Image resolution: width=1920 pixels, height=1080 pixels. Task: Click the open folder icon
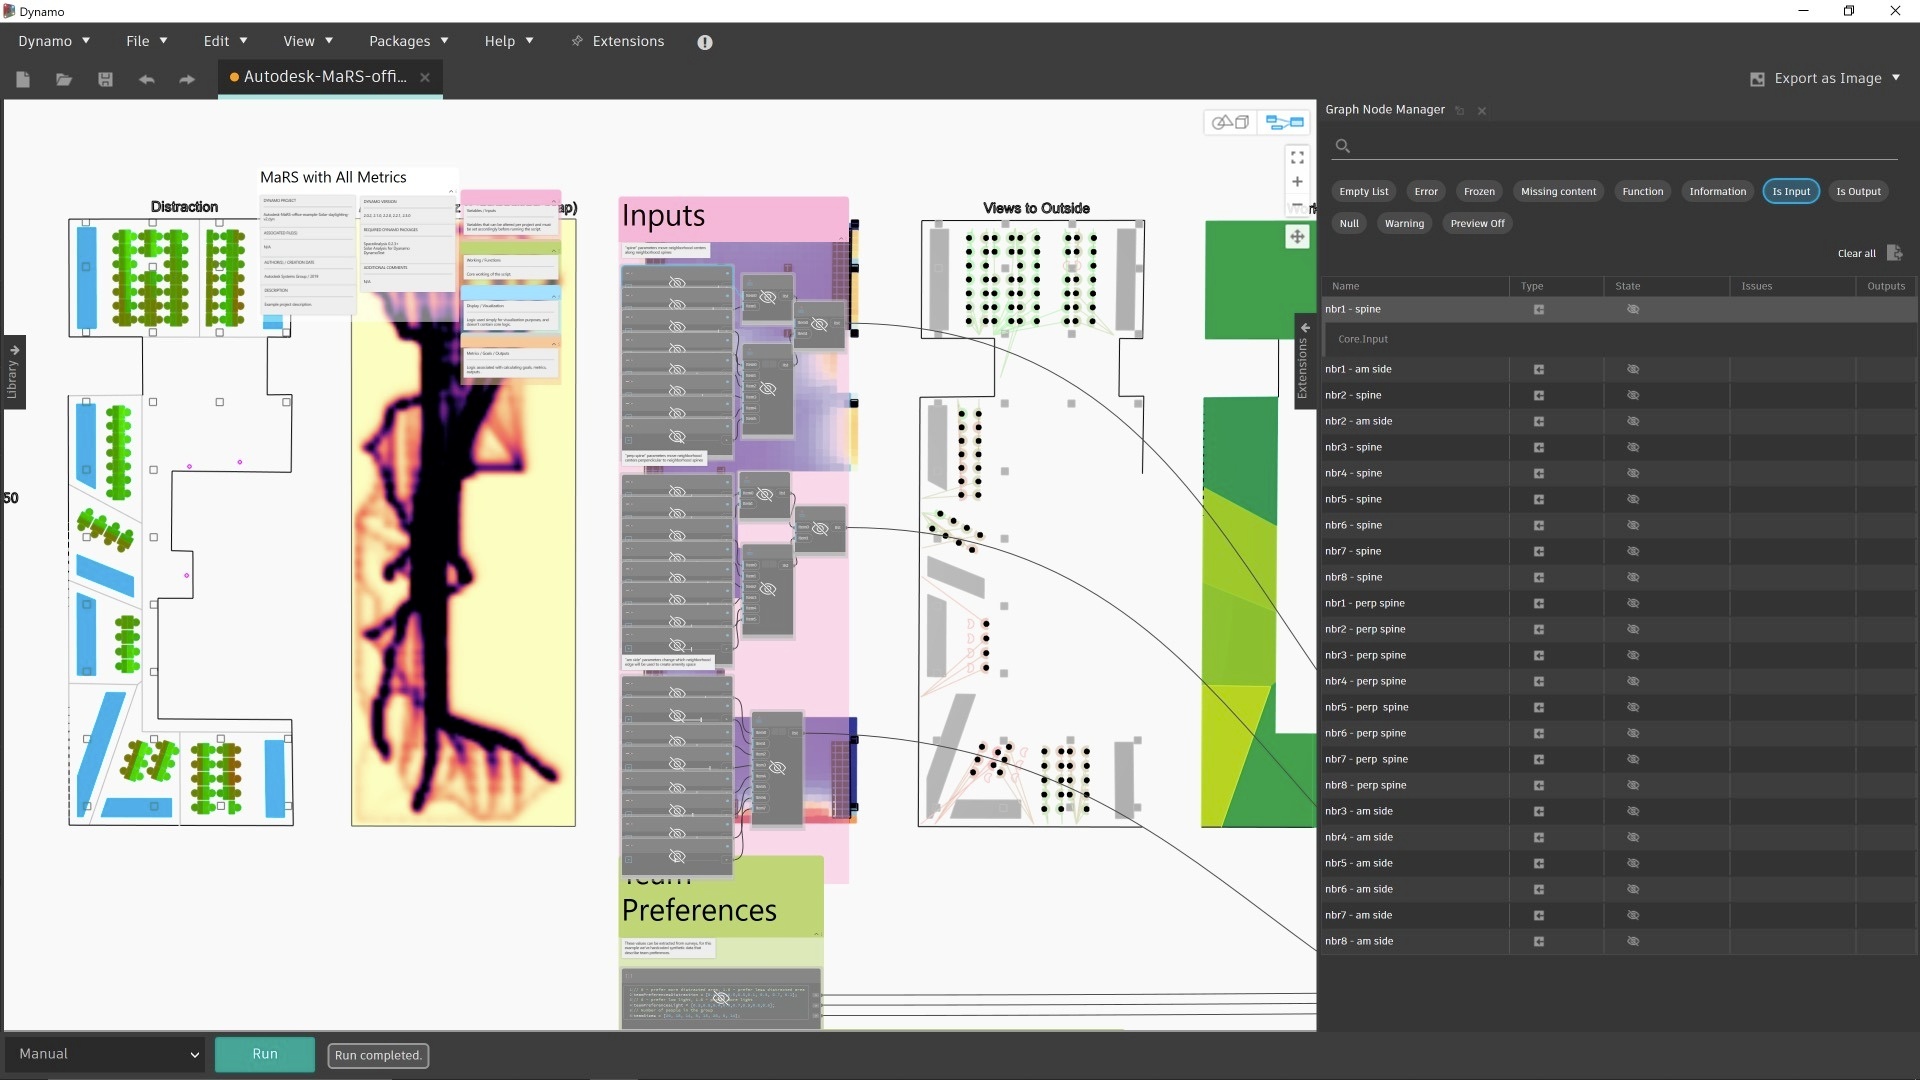tap(64, 79)
